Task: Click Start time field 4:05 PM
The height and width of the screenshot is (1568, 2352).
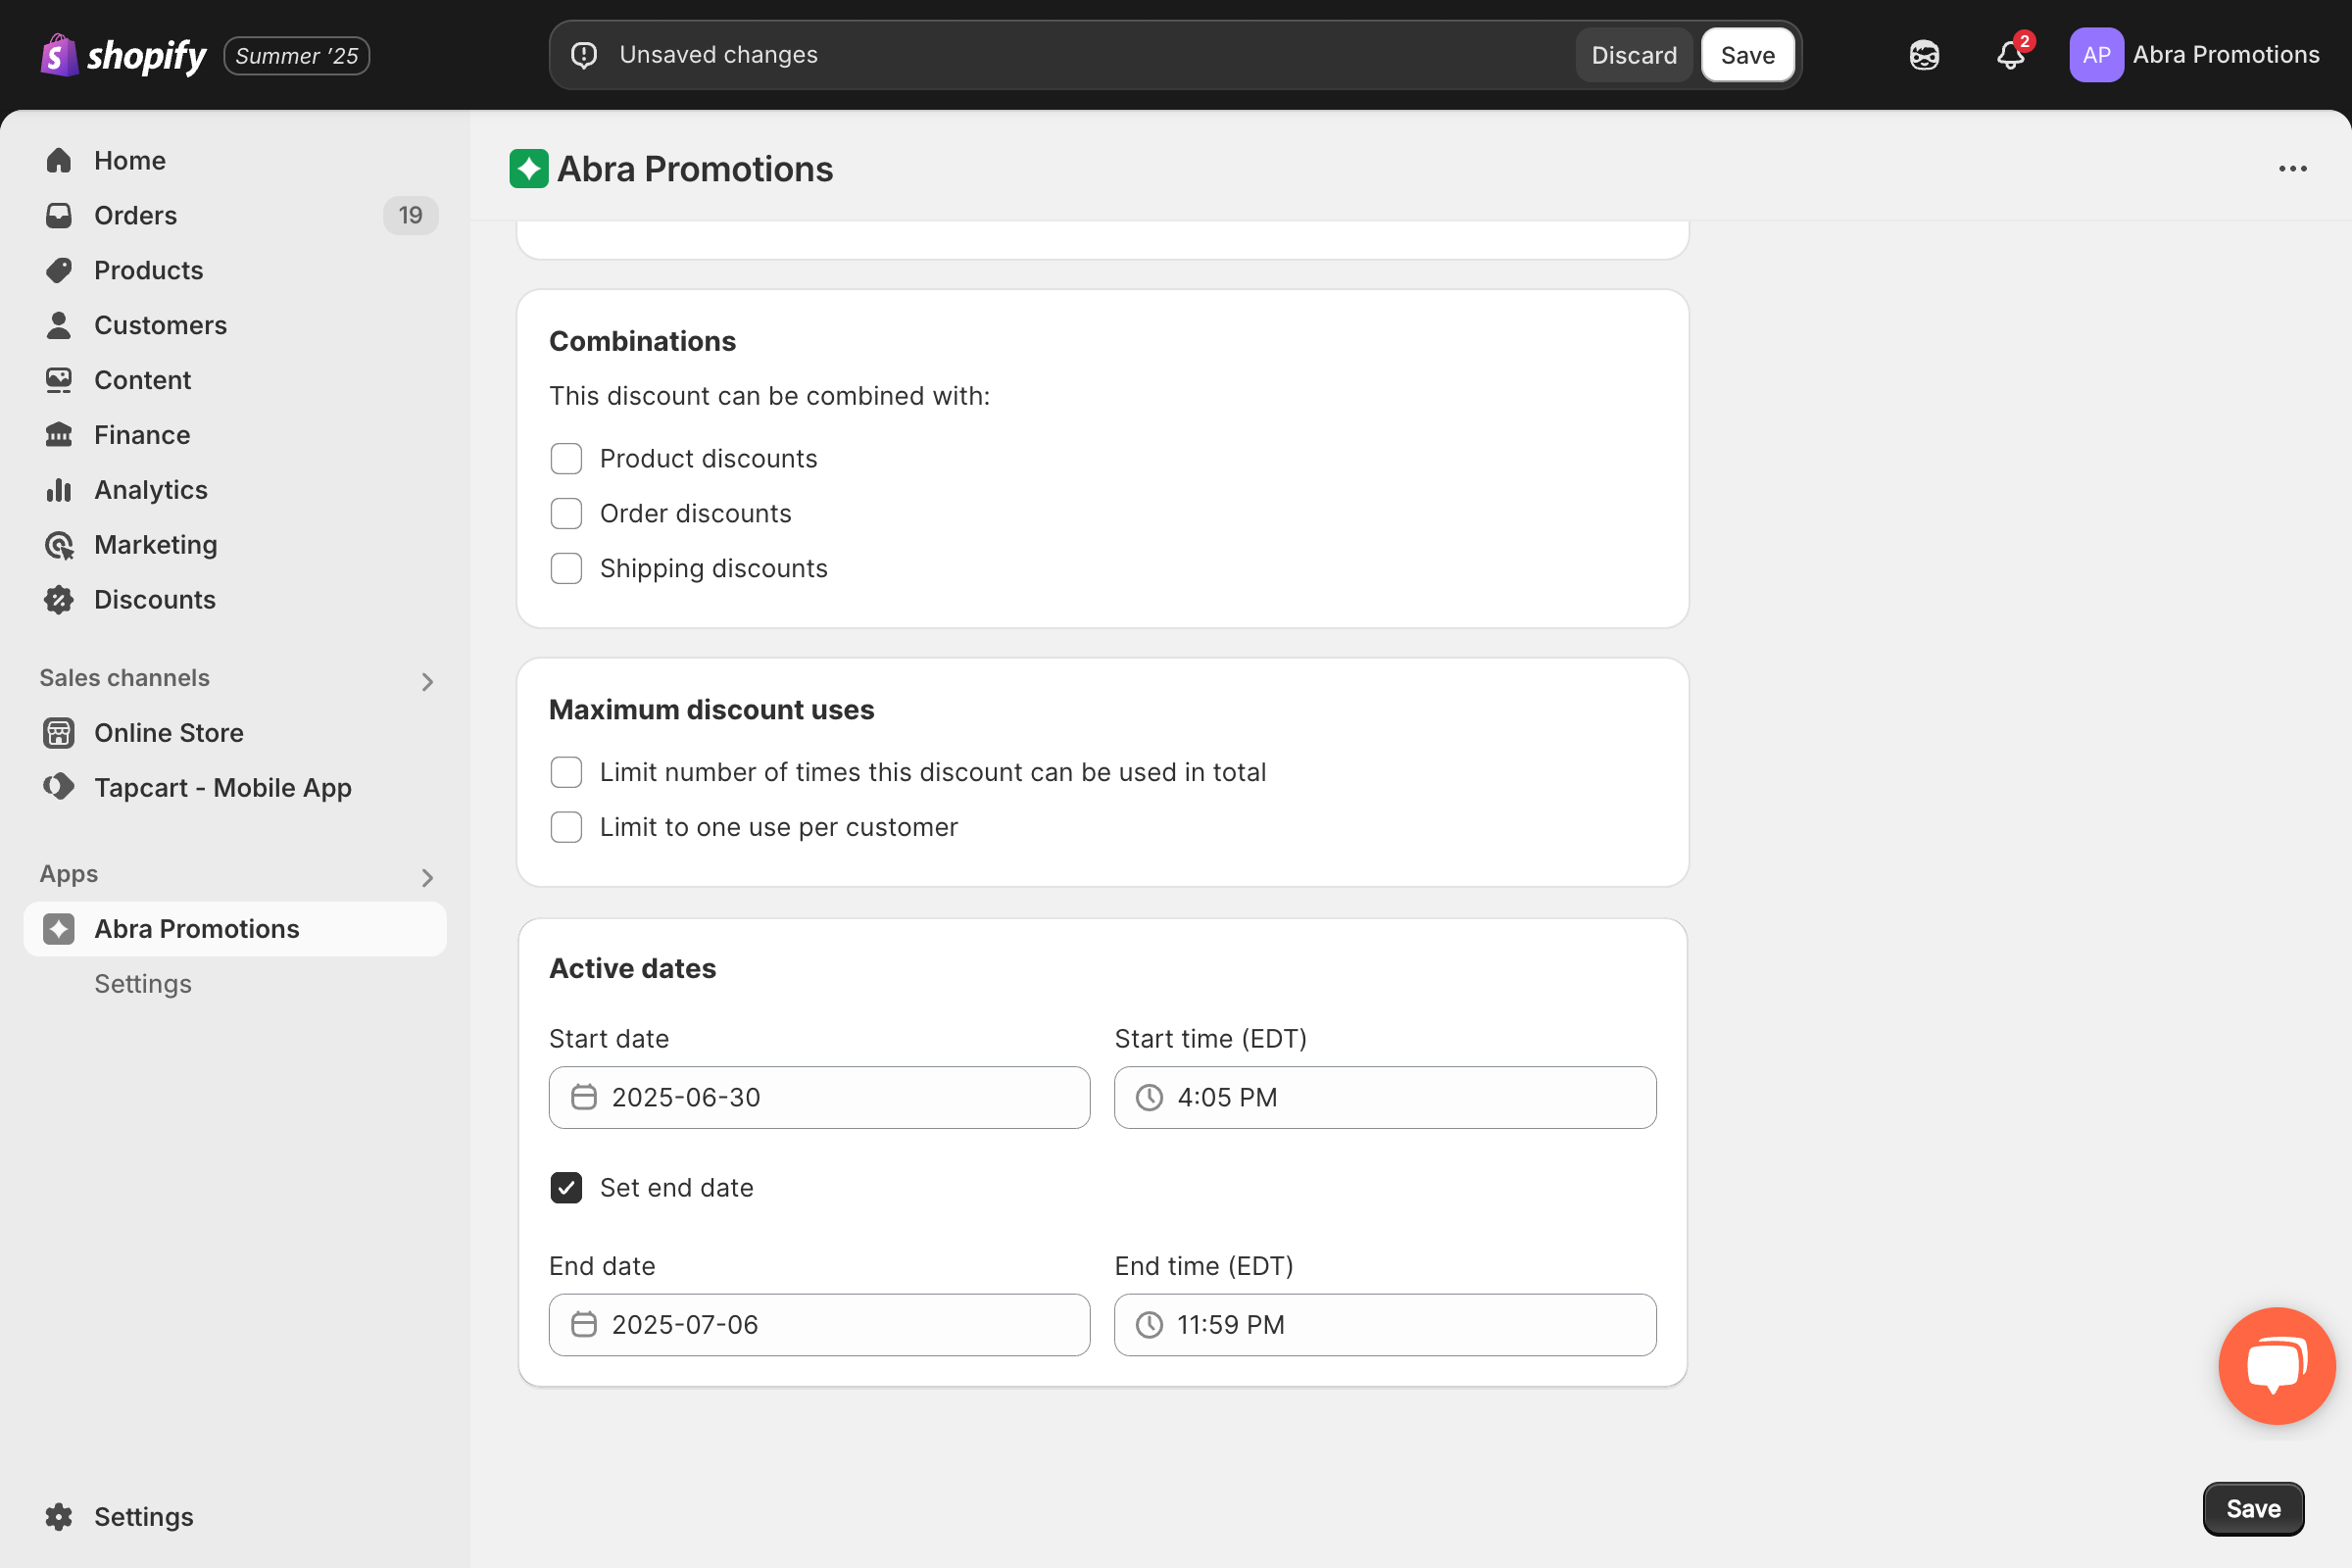Action: coord(1385,1097)
